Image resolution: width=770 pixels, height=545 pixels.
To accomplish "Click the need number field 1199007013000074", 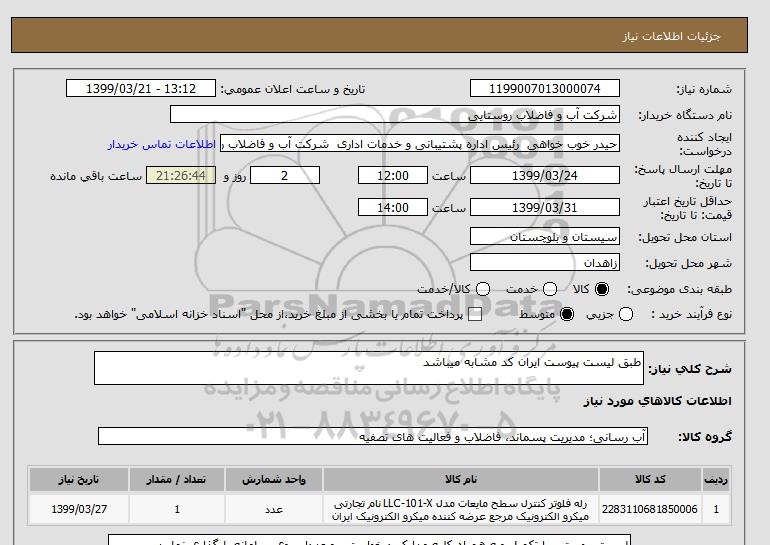I will click(545, 89).
